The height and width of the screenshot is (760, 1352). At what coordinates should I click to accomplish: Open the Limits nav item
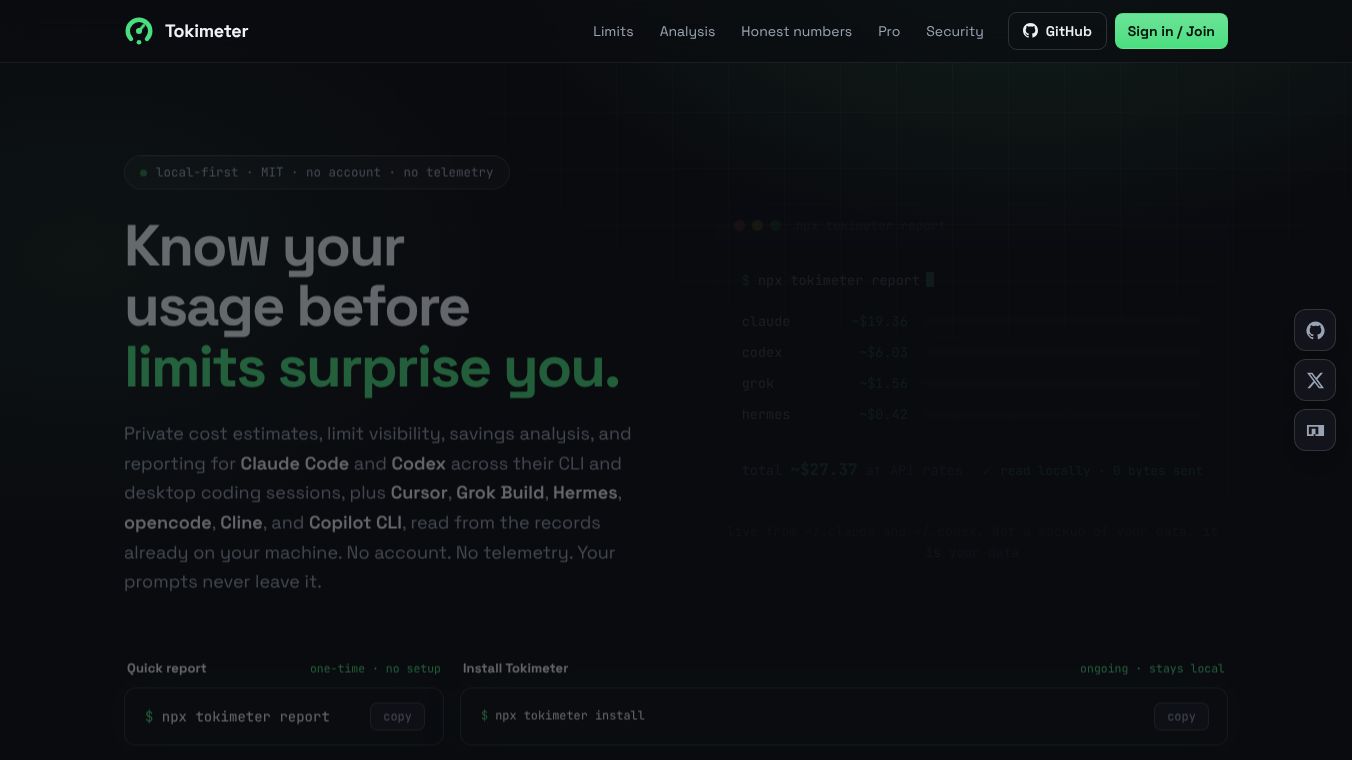pyautogui.click(x=613, y=31)
